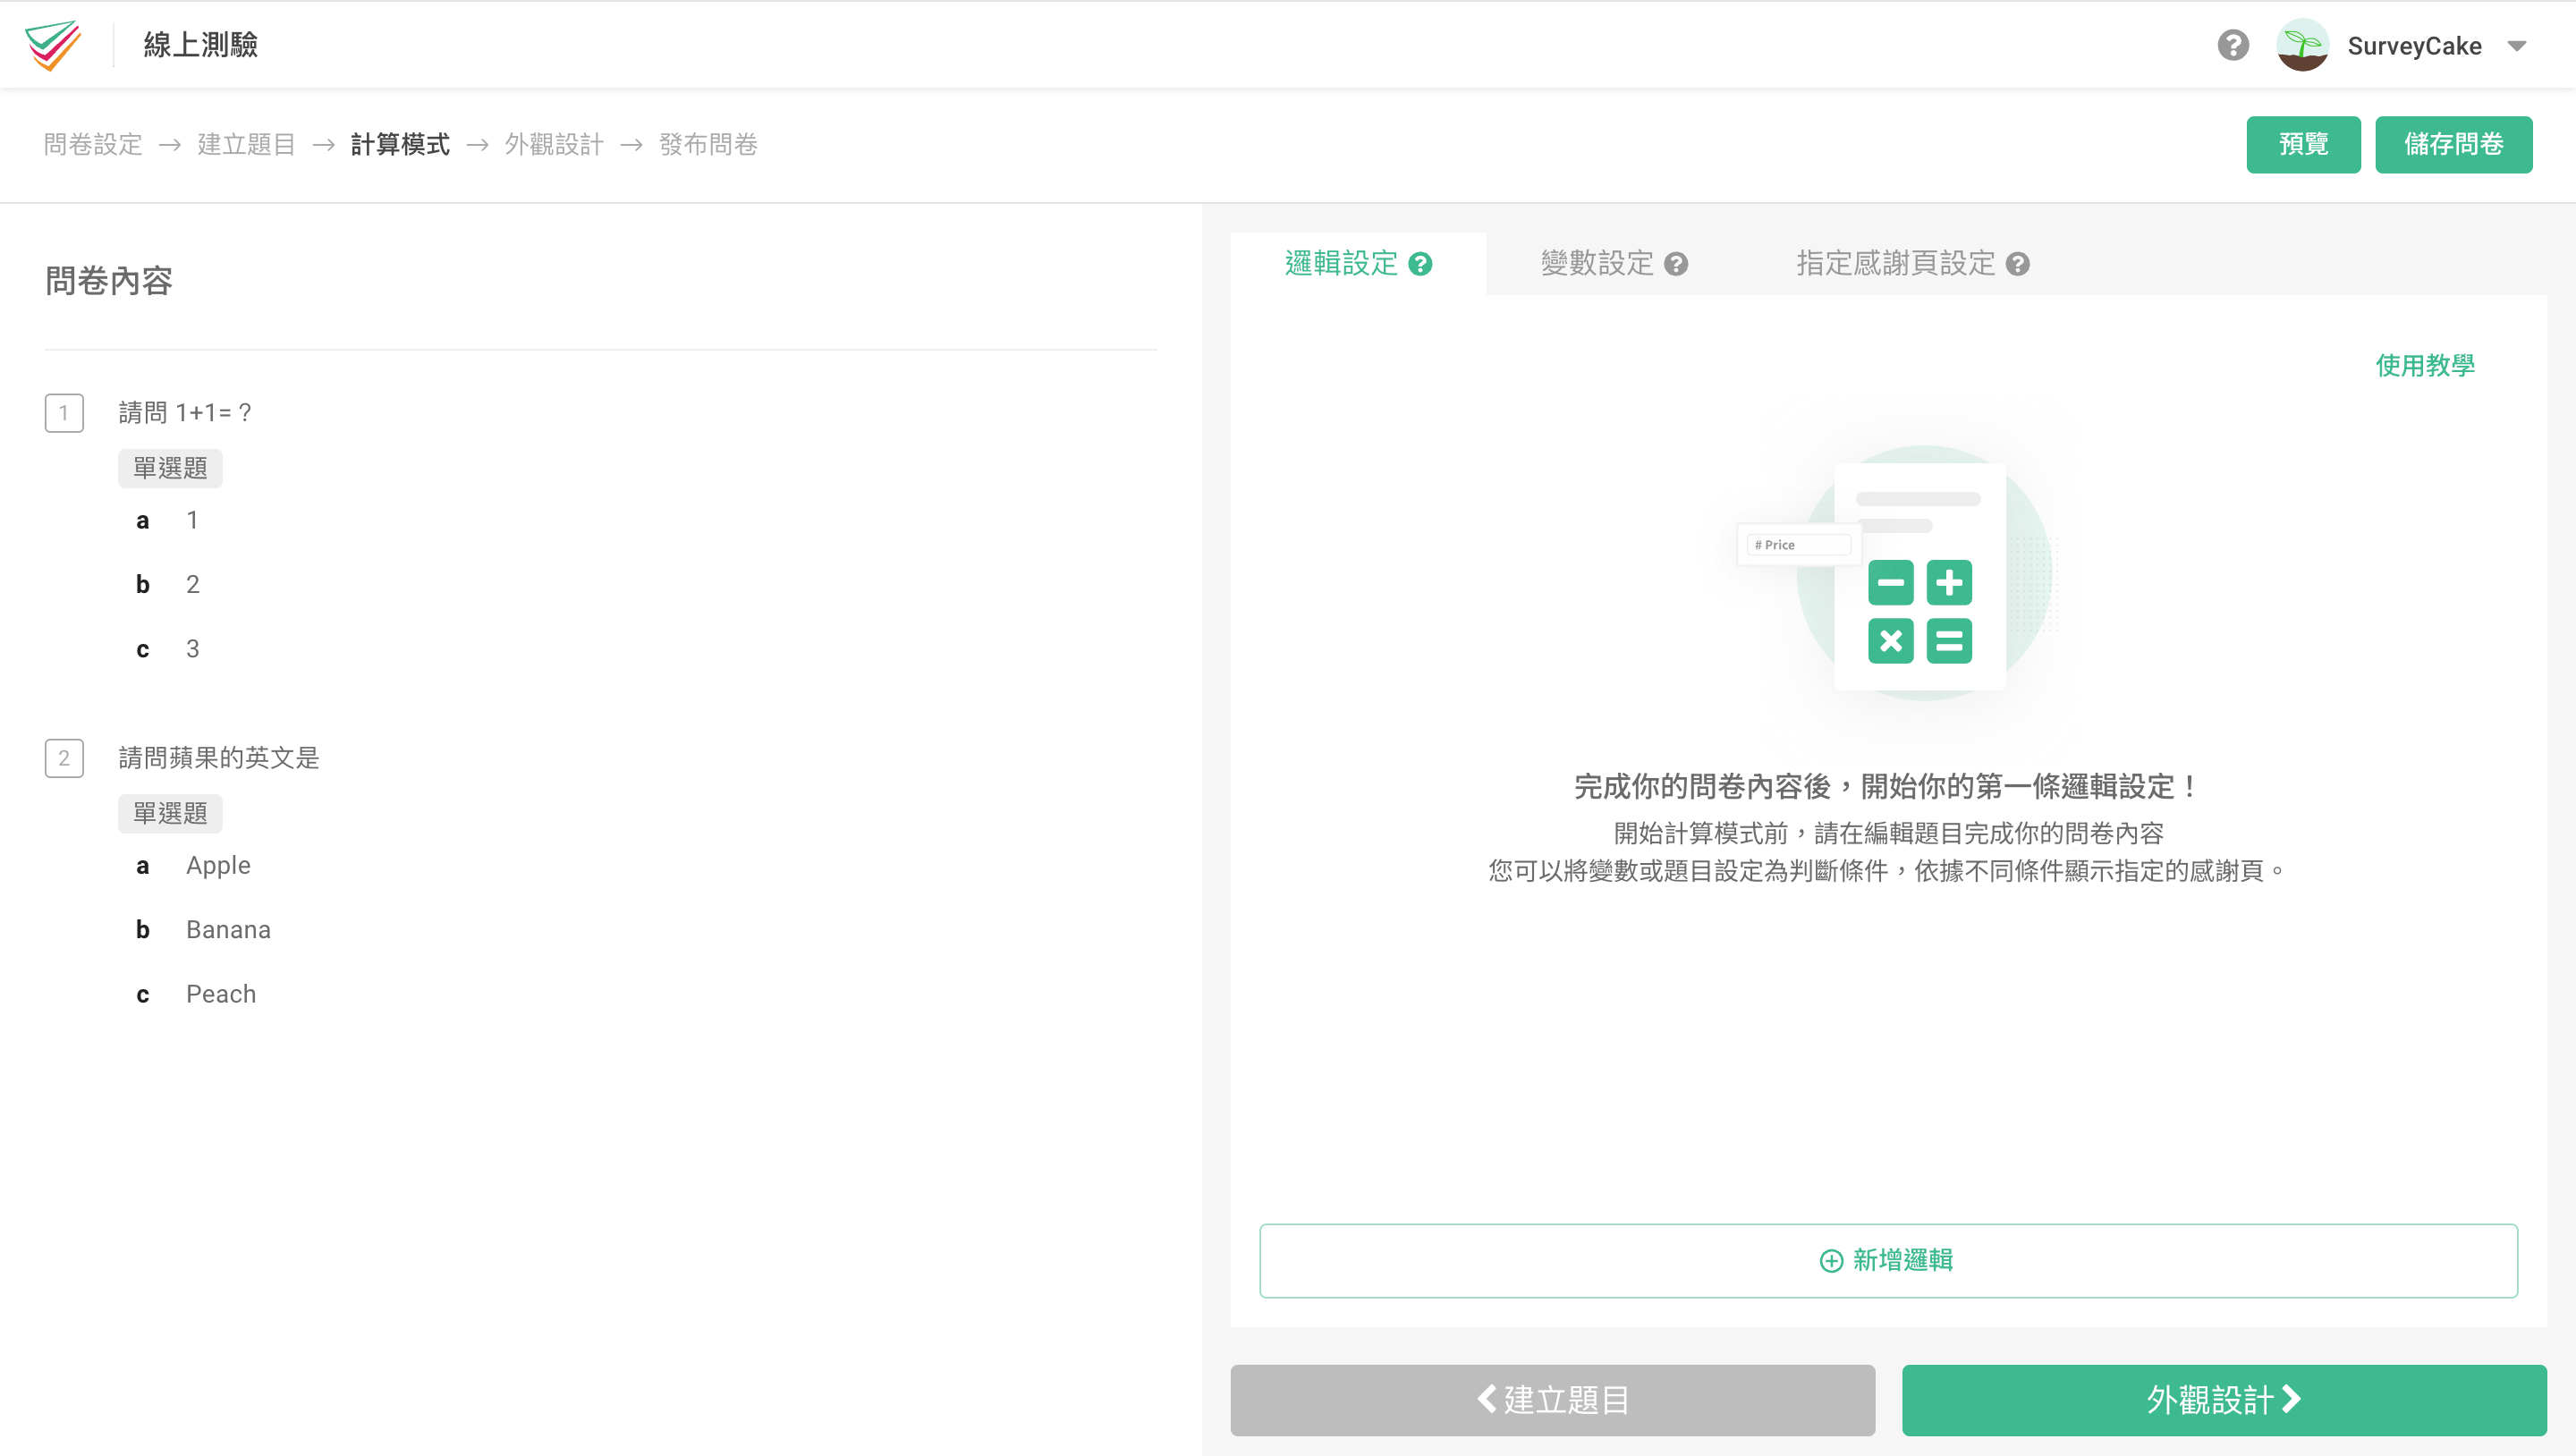
Task: Click the 預覽 button
Action: 2303,144
